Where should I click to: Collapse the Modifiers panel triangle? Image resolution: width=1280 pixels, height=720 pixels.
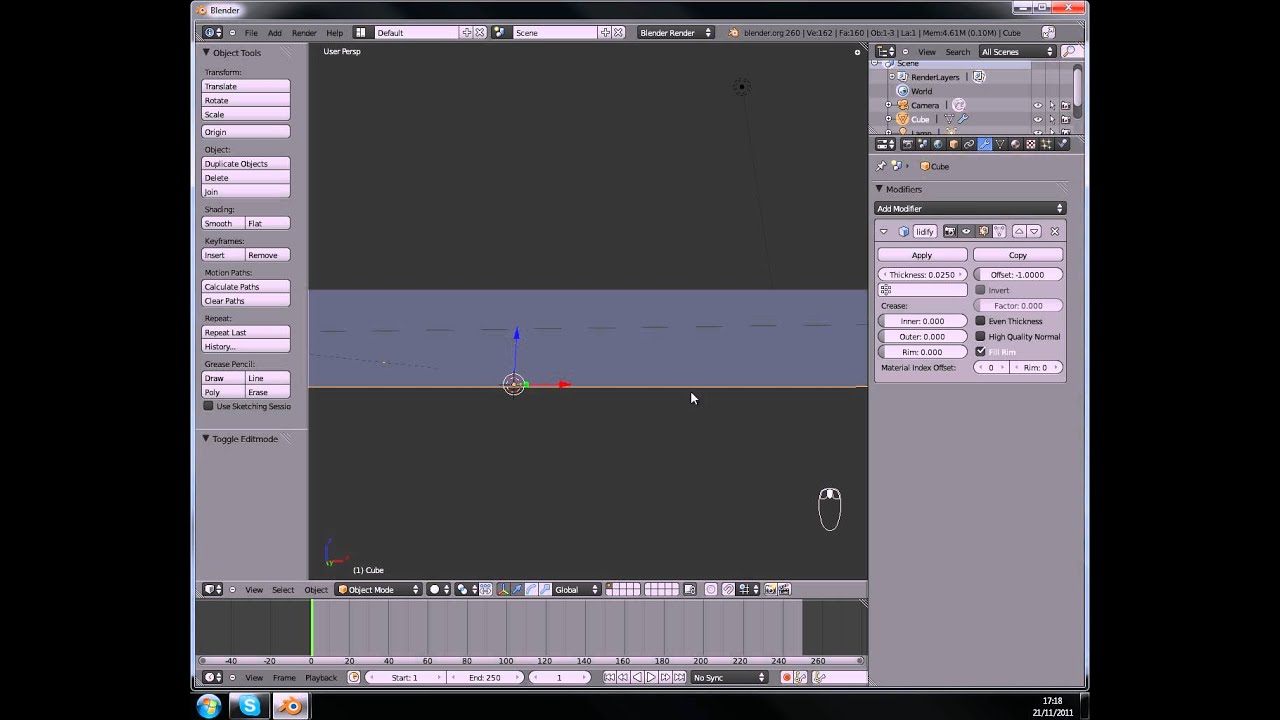pyautogui.click(x=879, y=189)
